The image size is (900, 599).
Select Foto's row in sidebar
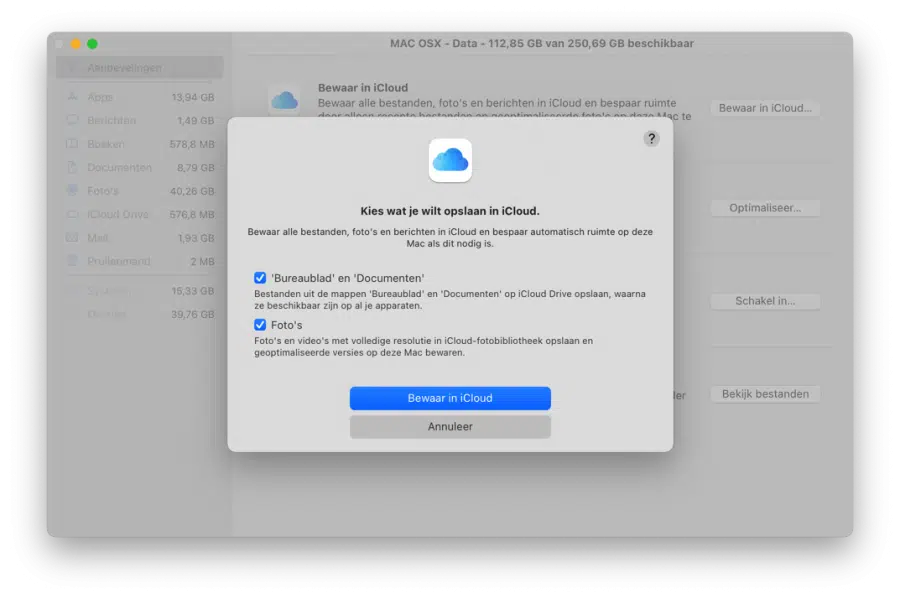pyautogui.click(x=139, y=190)
